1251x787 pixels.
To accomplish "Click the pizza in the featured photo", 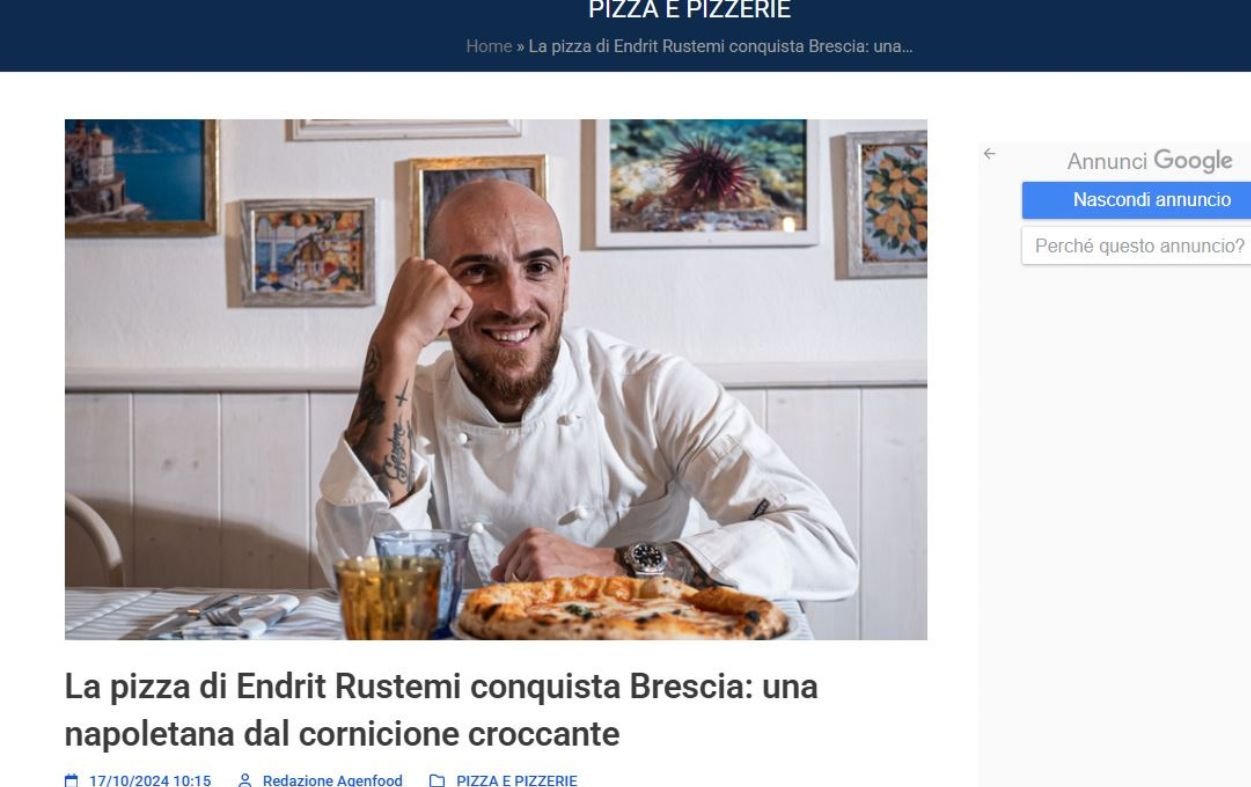I will [622, 610].
